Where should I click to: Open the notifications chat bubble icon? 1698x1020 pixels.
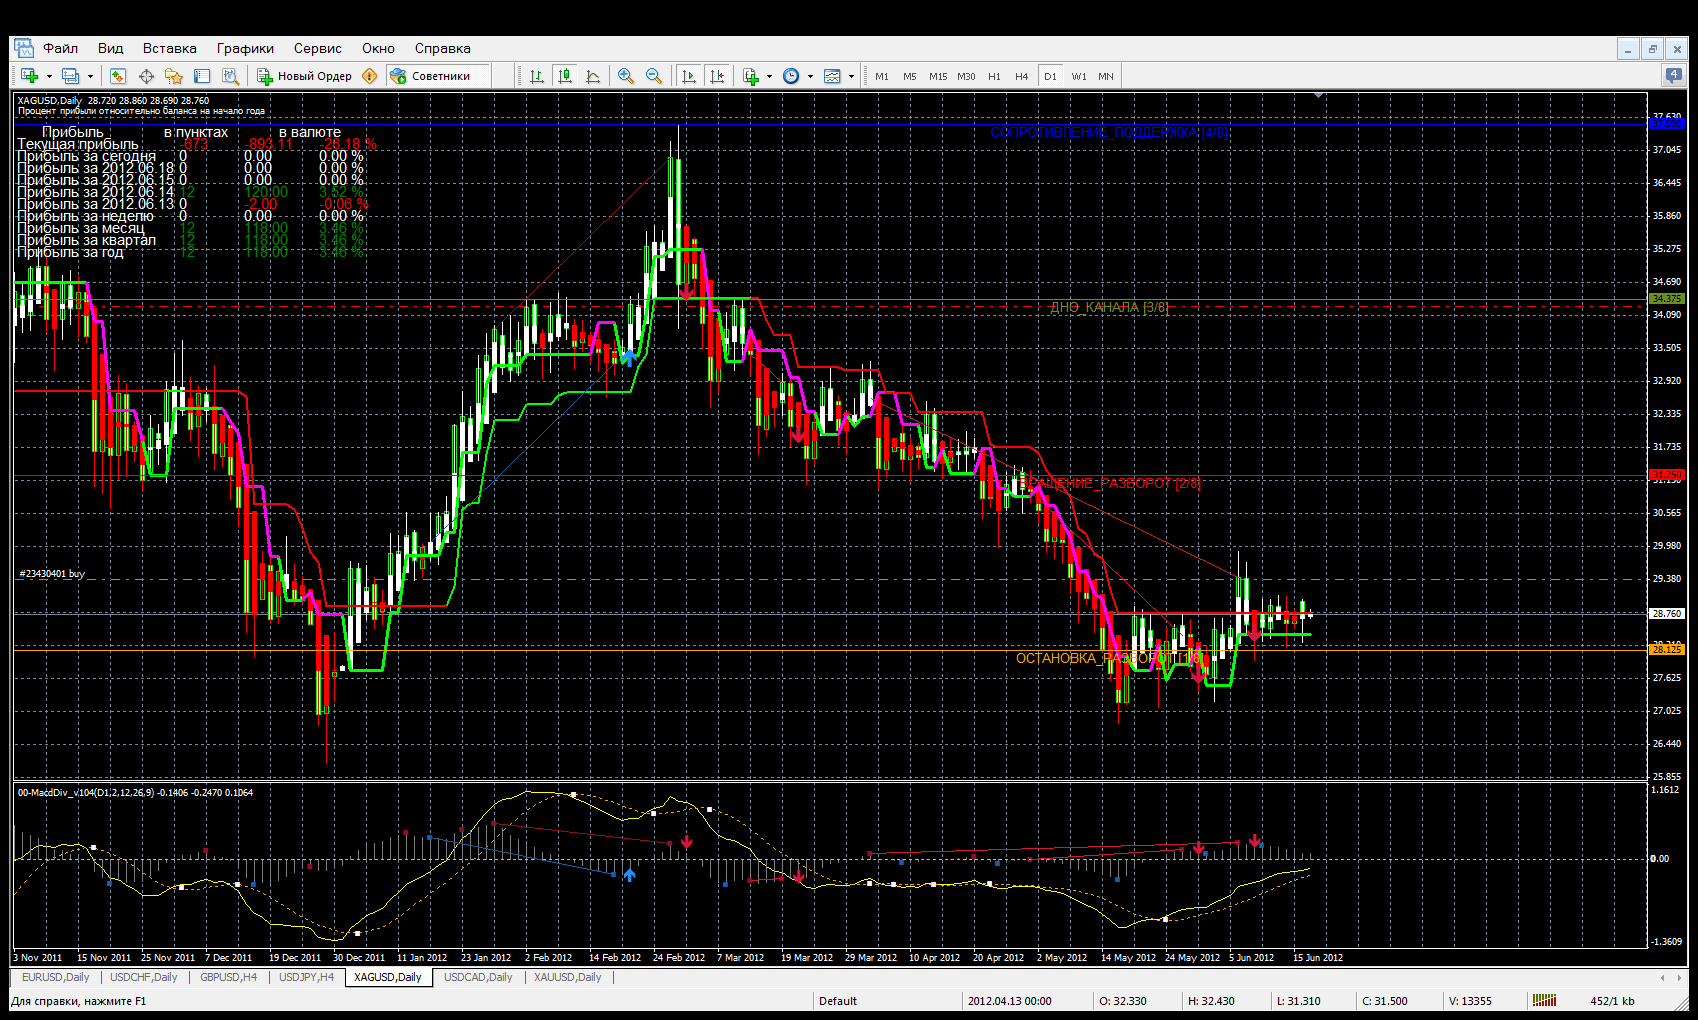pos(1673,75)
